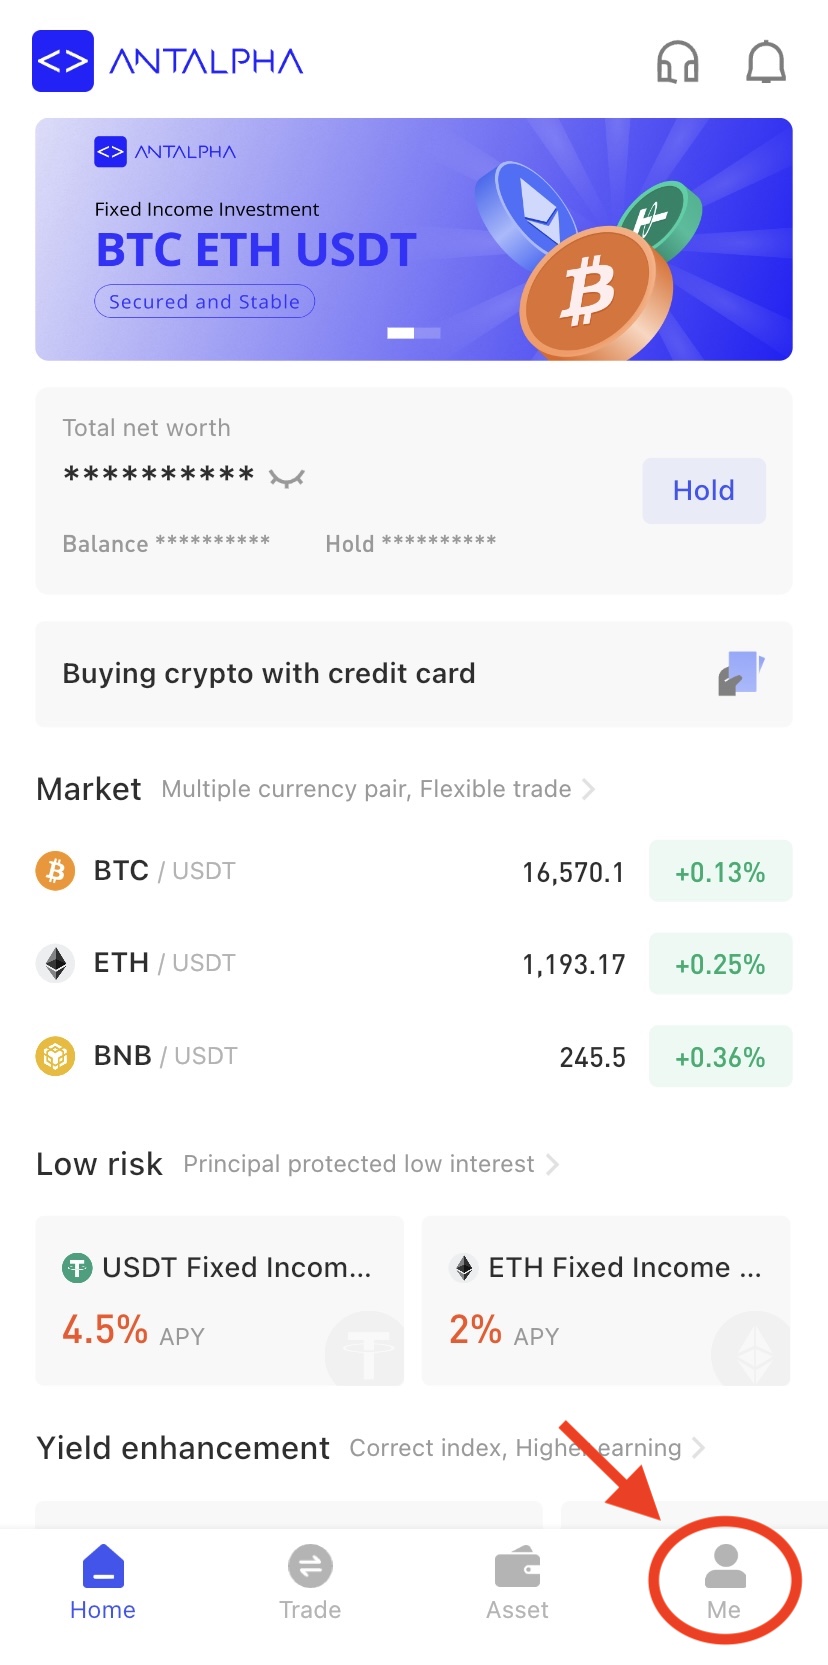Open ETH Fixed Income 2% APY card
828x1665 pixels.
tap(606, 1300)
